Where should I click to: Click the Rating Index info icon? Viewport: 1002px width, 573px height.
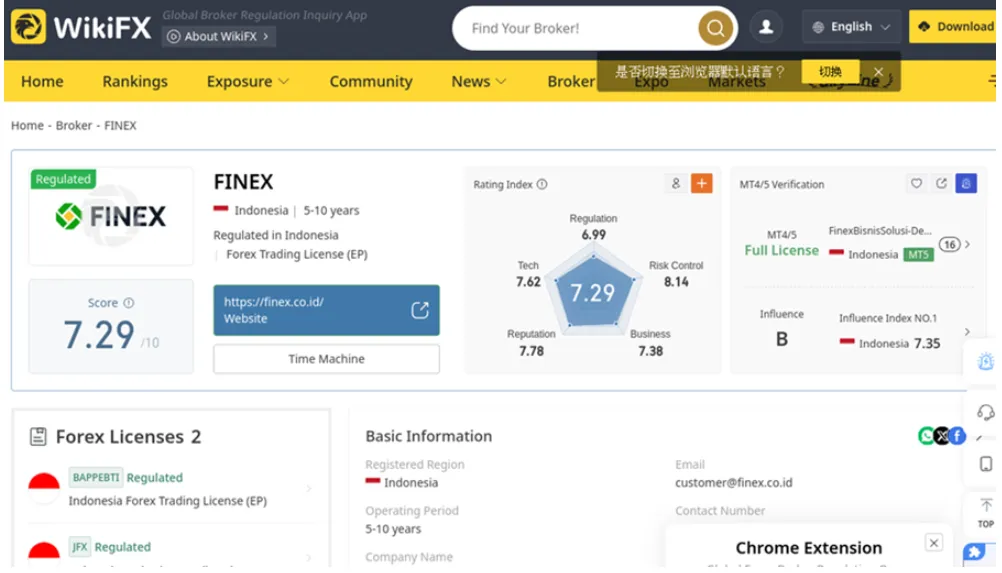(542, 184)
